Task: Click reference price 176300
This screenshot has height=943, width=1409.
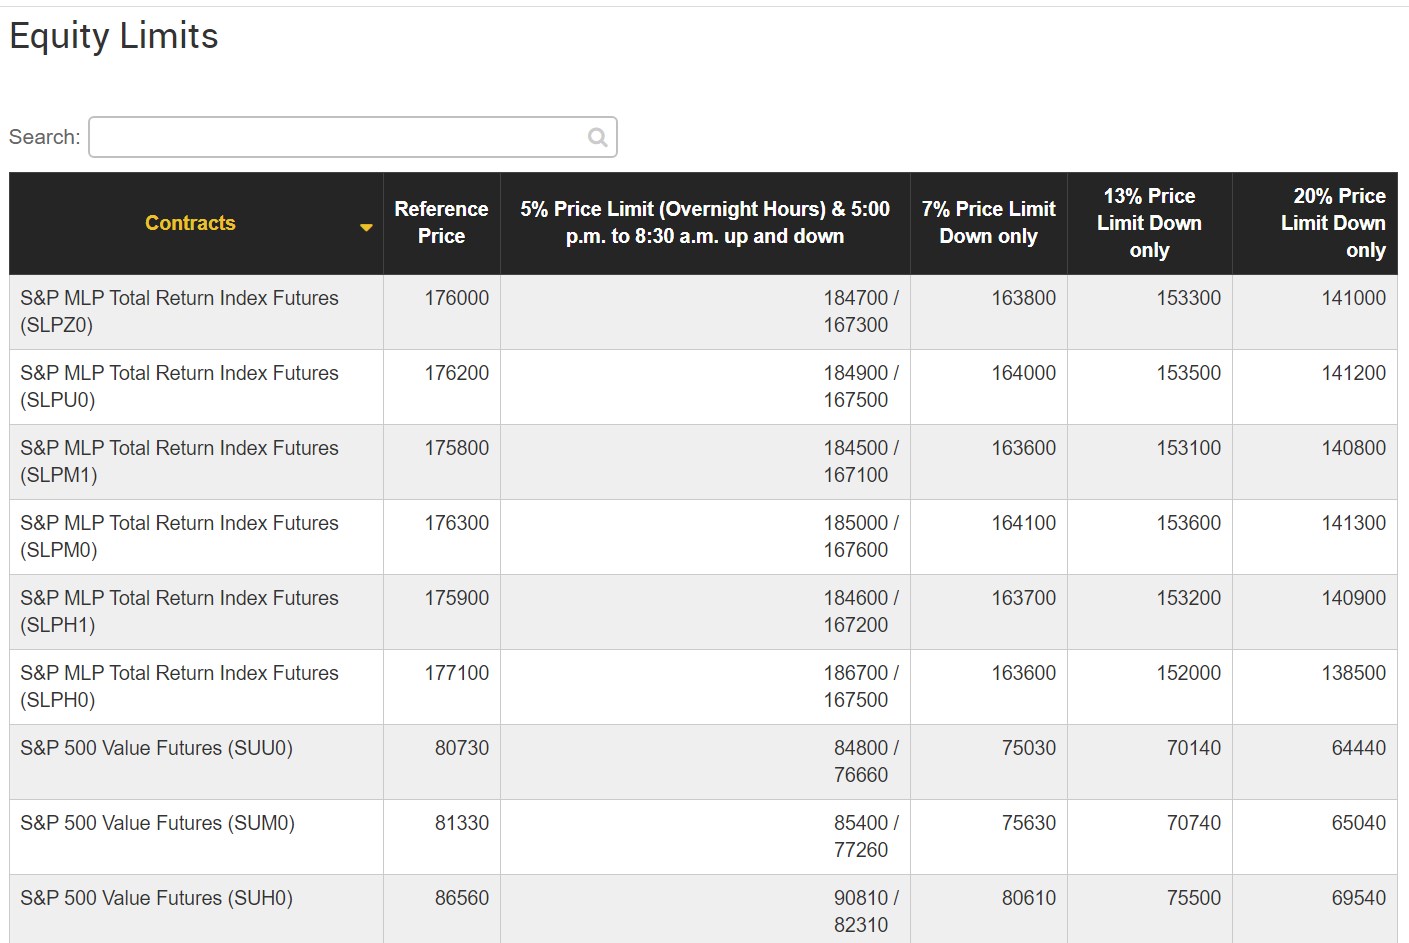Action: [x=457, y=523]
